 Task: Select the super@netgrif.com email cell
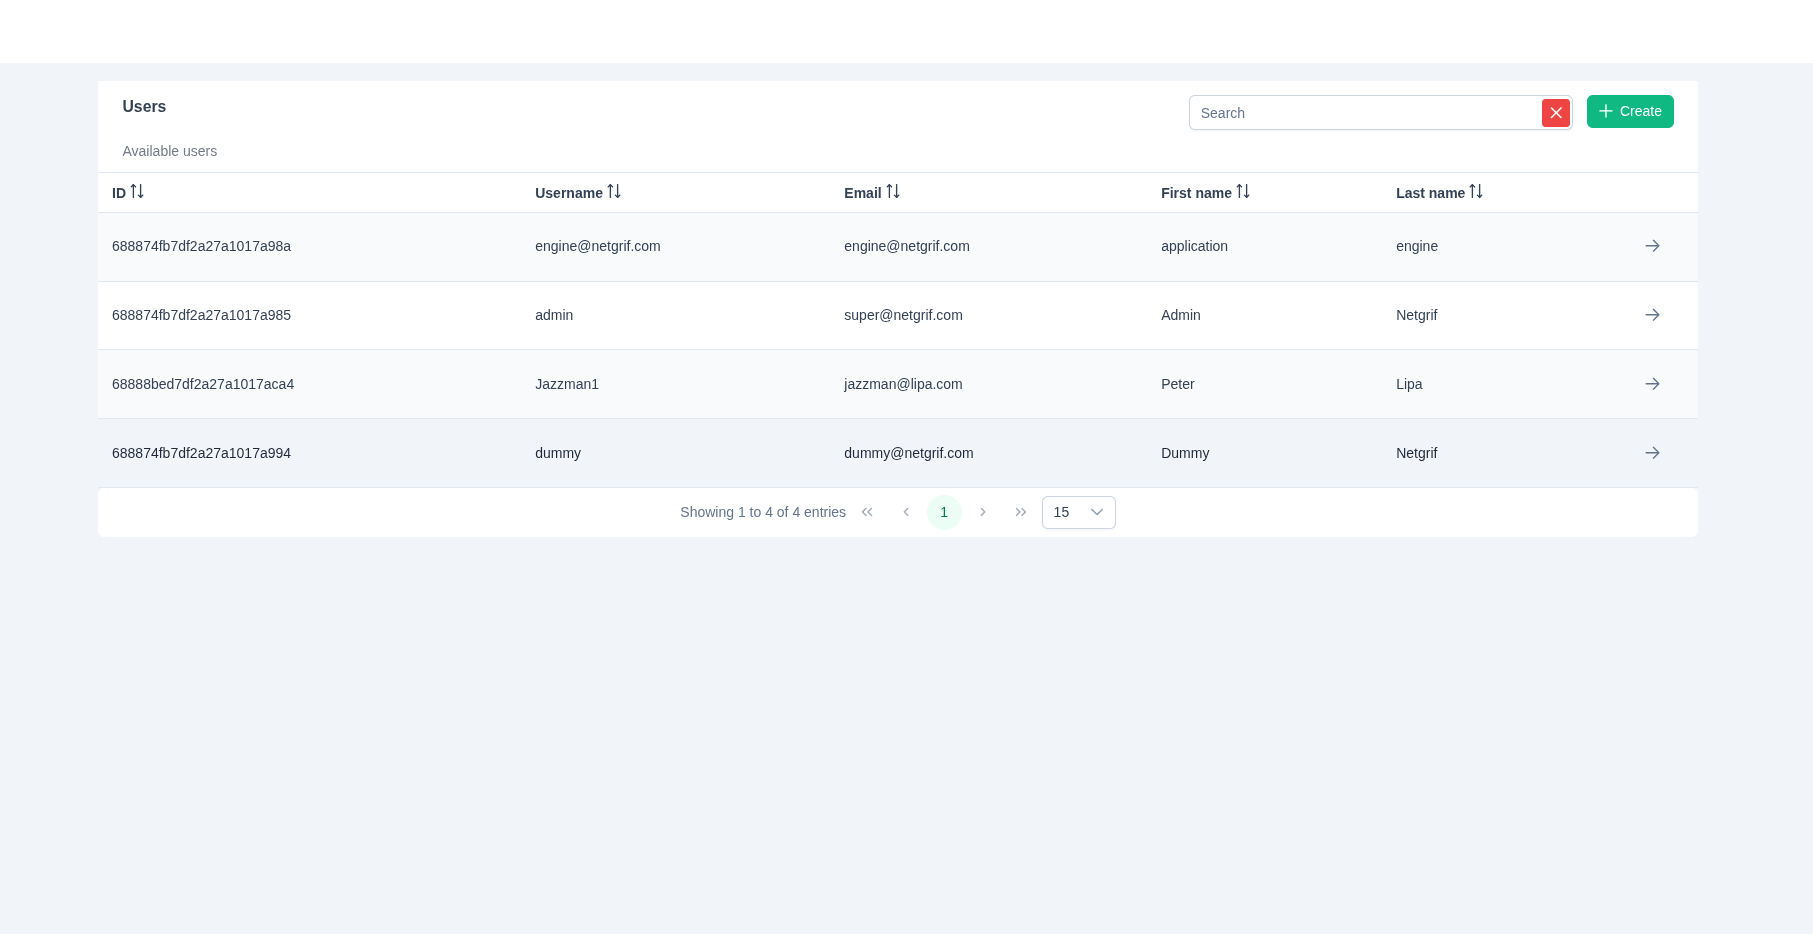903,315
